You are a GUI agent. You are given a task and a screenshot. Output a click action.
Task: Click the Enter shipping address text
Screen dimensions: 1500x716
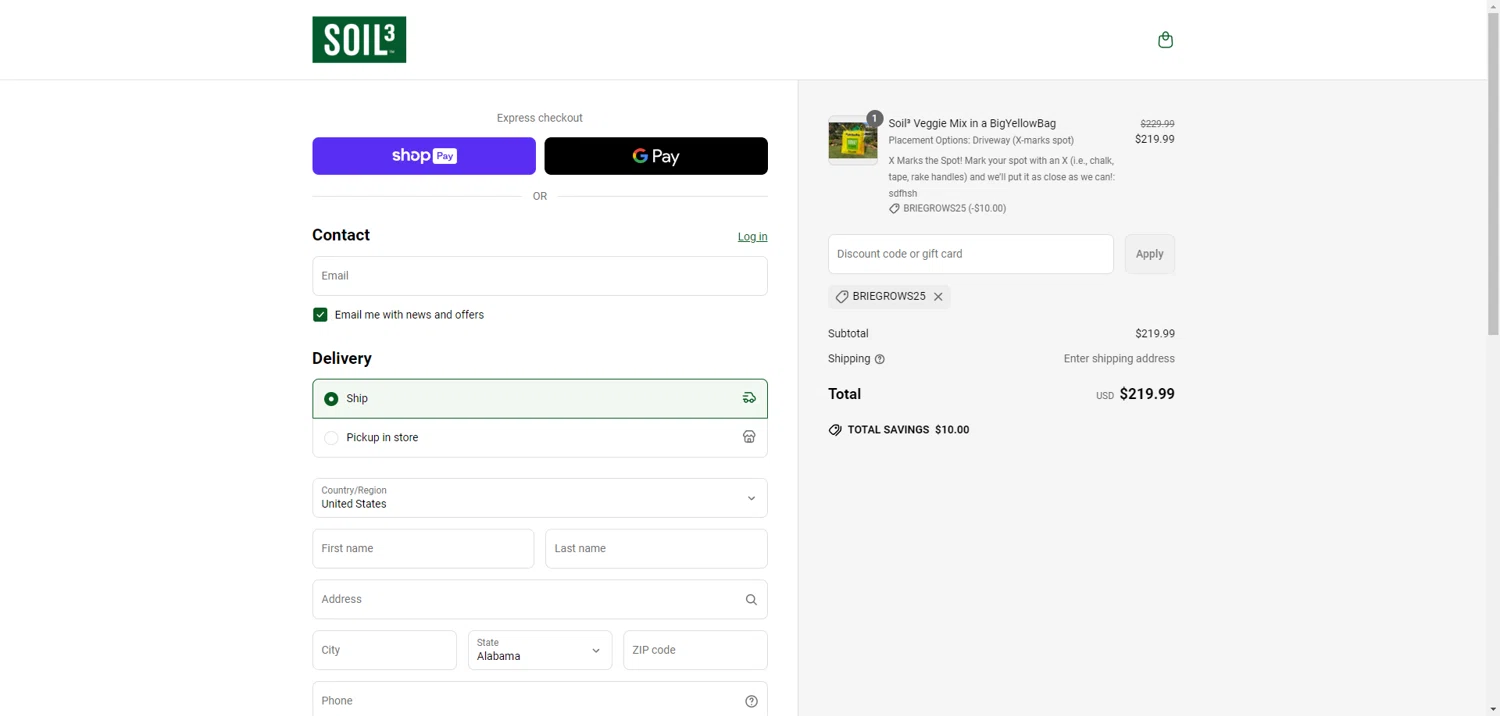click(1119, 359)
